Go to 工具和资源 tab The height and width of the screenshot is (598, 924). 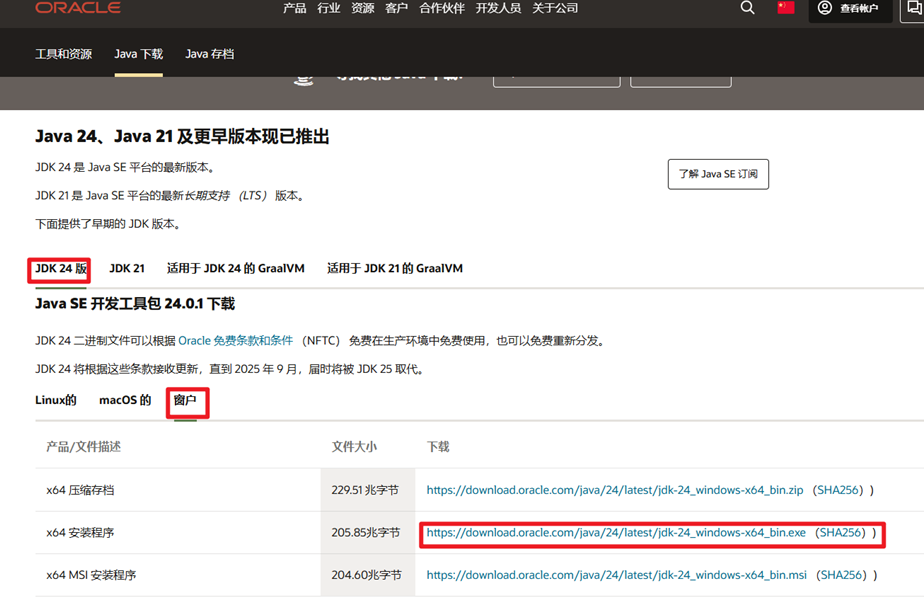[x=64, y=54]
